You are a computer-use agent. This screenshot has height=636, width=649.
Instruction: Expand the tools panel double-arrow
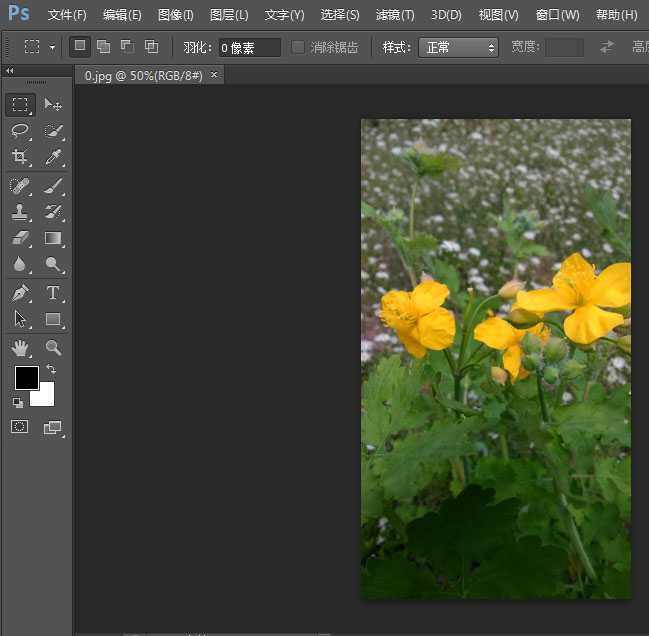[x=10, y=71]
